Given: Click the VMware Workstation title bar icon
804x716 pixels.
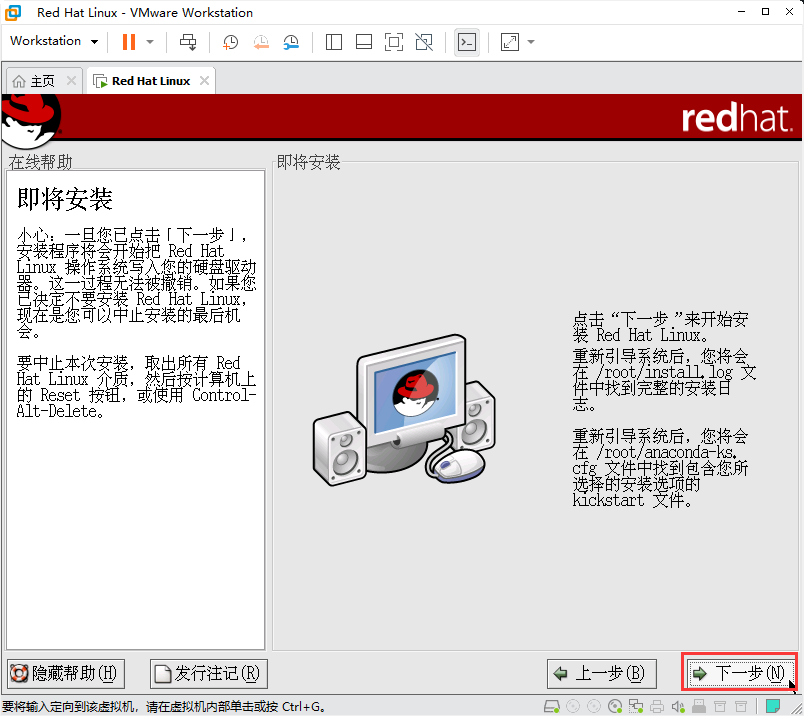Looking at the screenshot, I should pos(13,12).
